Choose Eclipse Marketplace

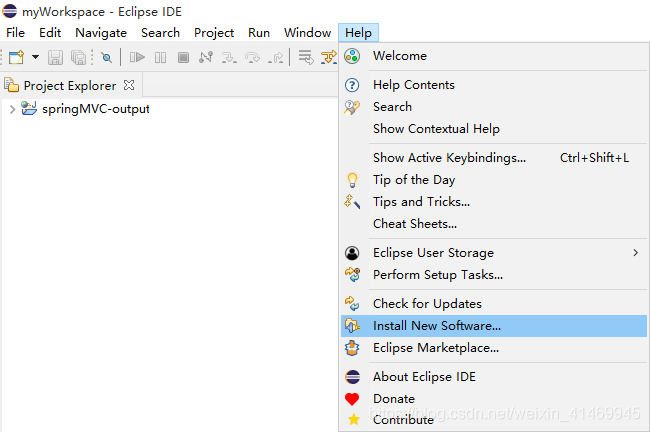(x=494, y=348)
